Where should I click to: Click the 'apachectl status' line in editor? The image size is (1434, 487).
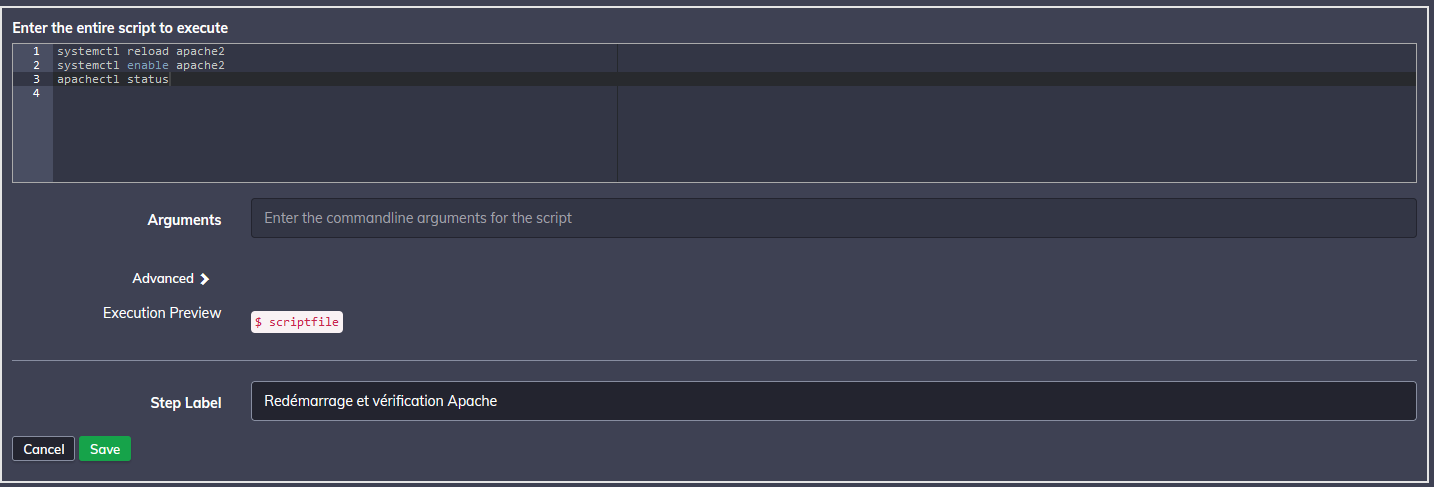(x=112, y=79)
